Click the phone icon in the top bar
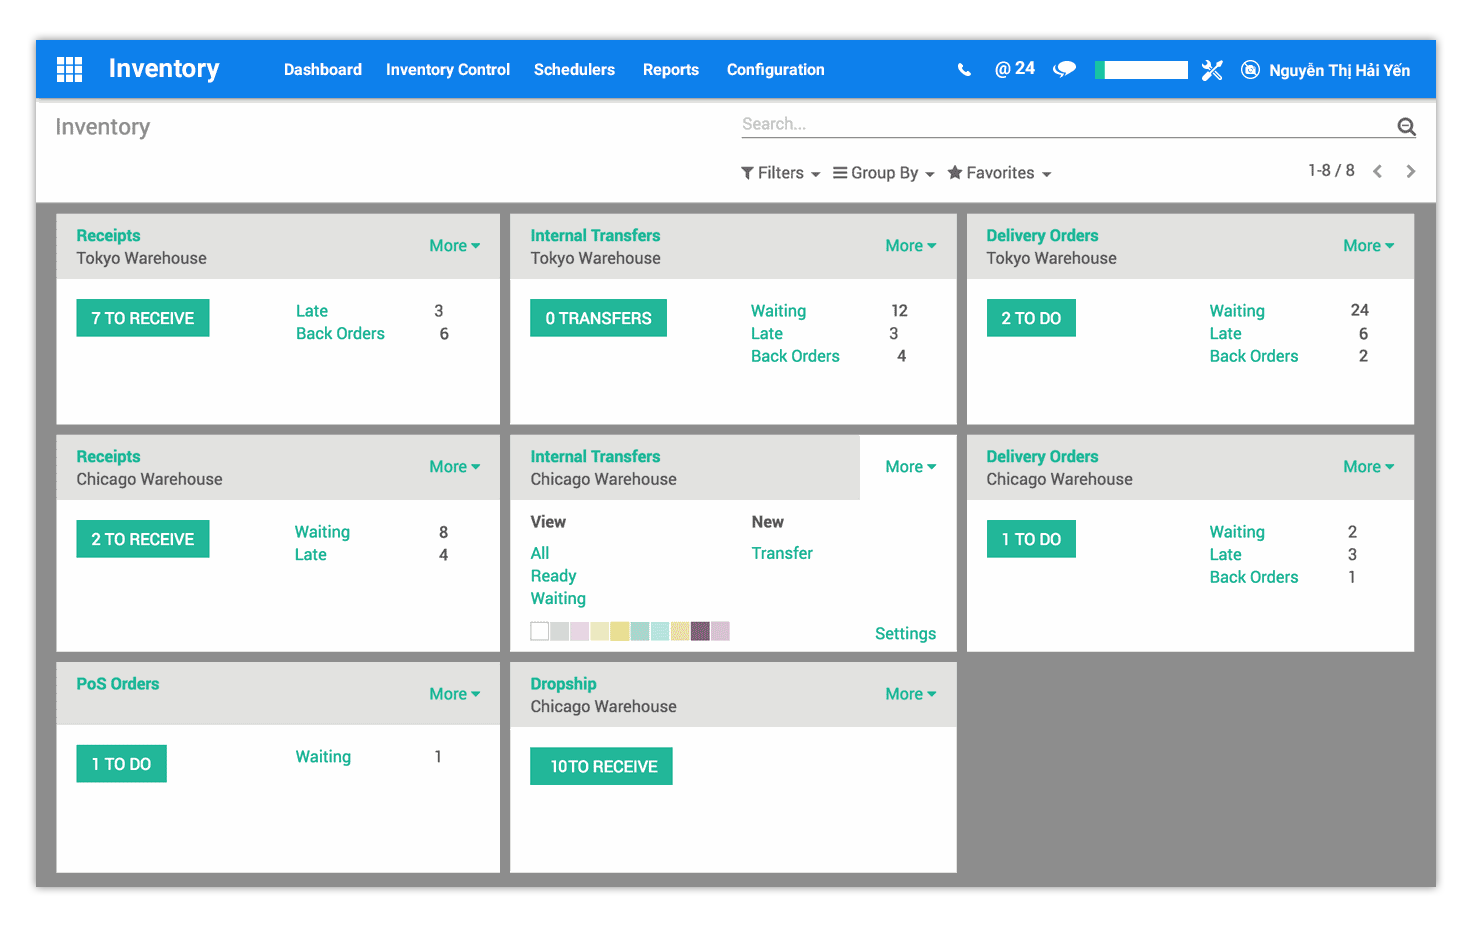Screen dimensions: 1472x927 pyautogui.click(x=963, y=69)
